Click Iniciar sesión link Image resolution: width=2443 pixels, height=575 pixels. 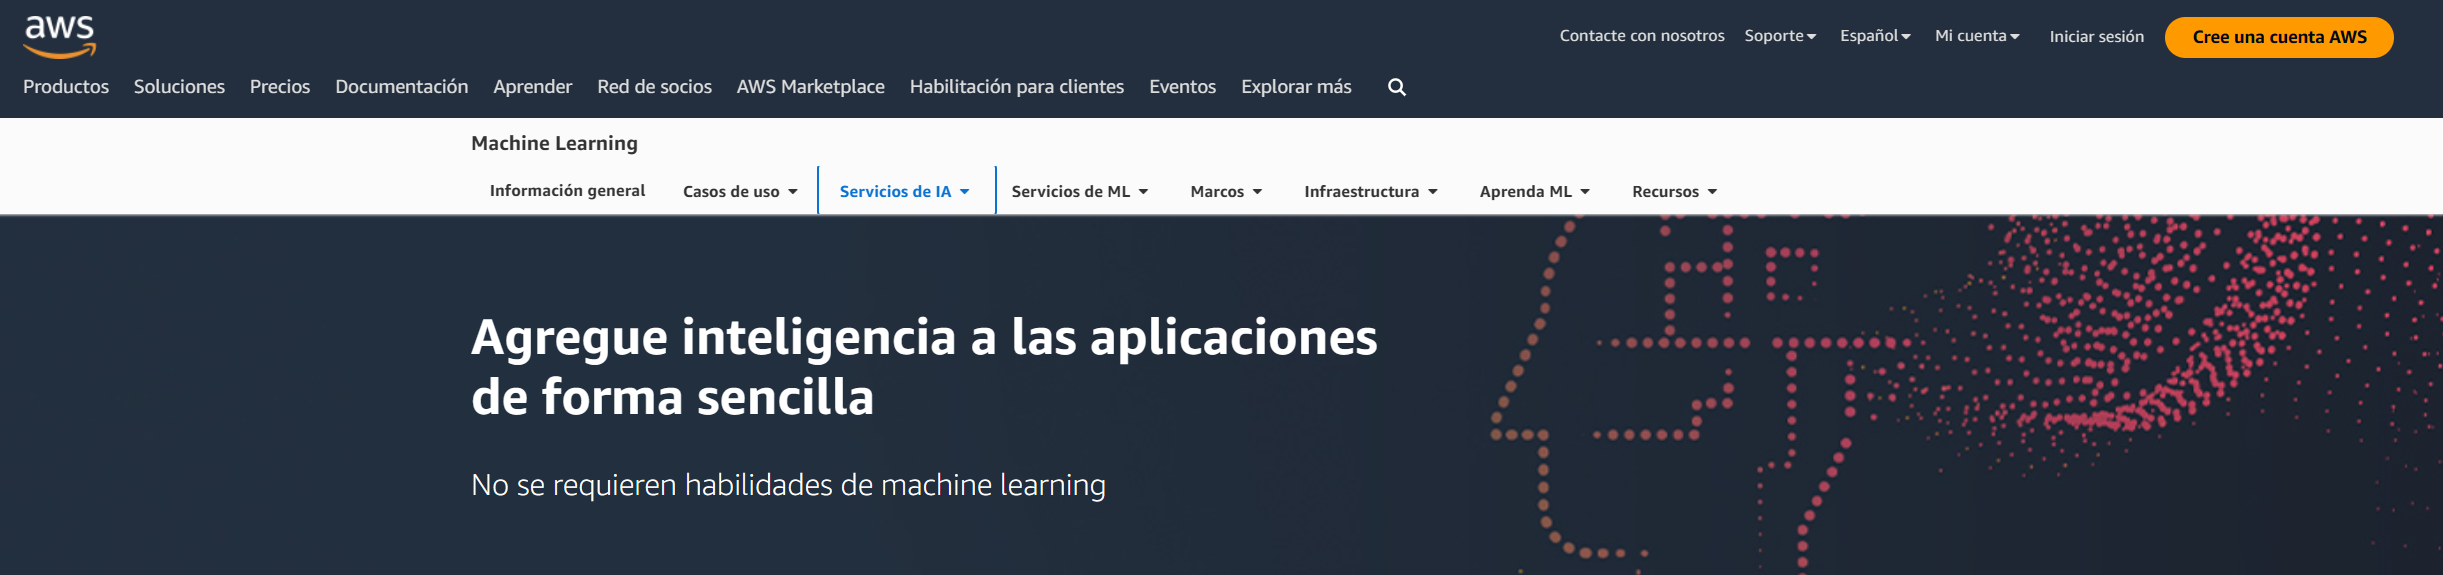(2097, 37)
